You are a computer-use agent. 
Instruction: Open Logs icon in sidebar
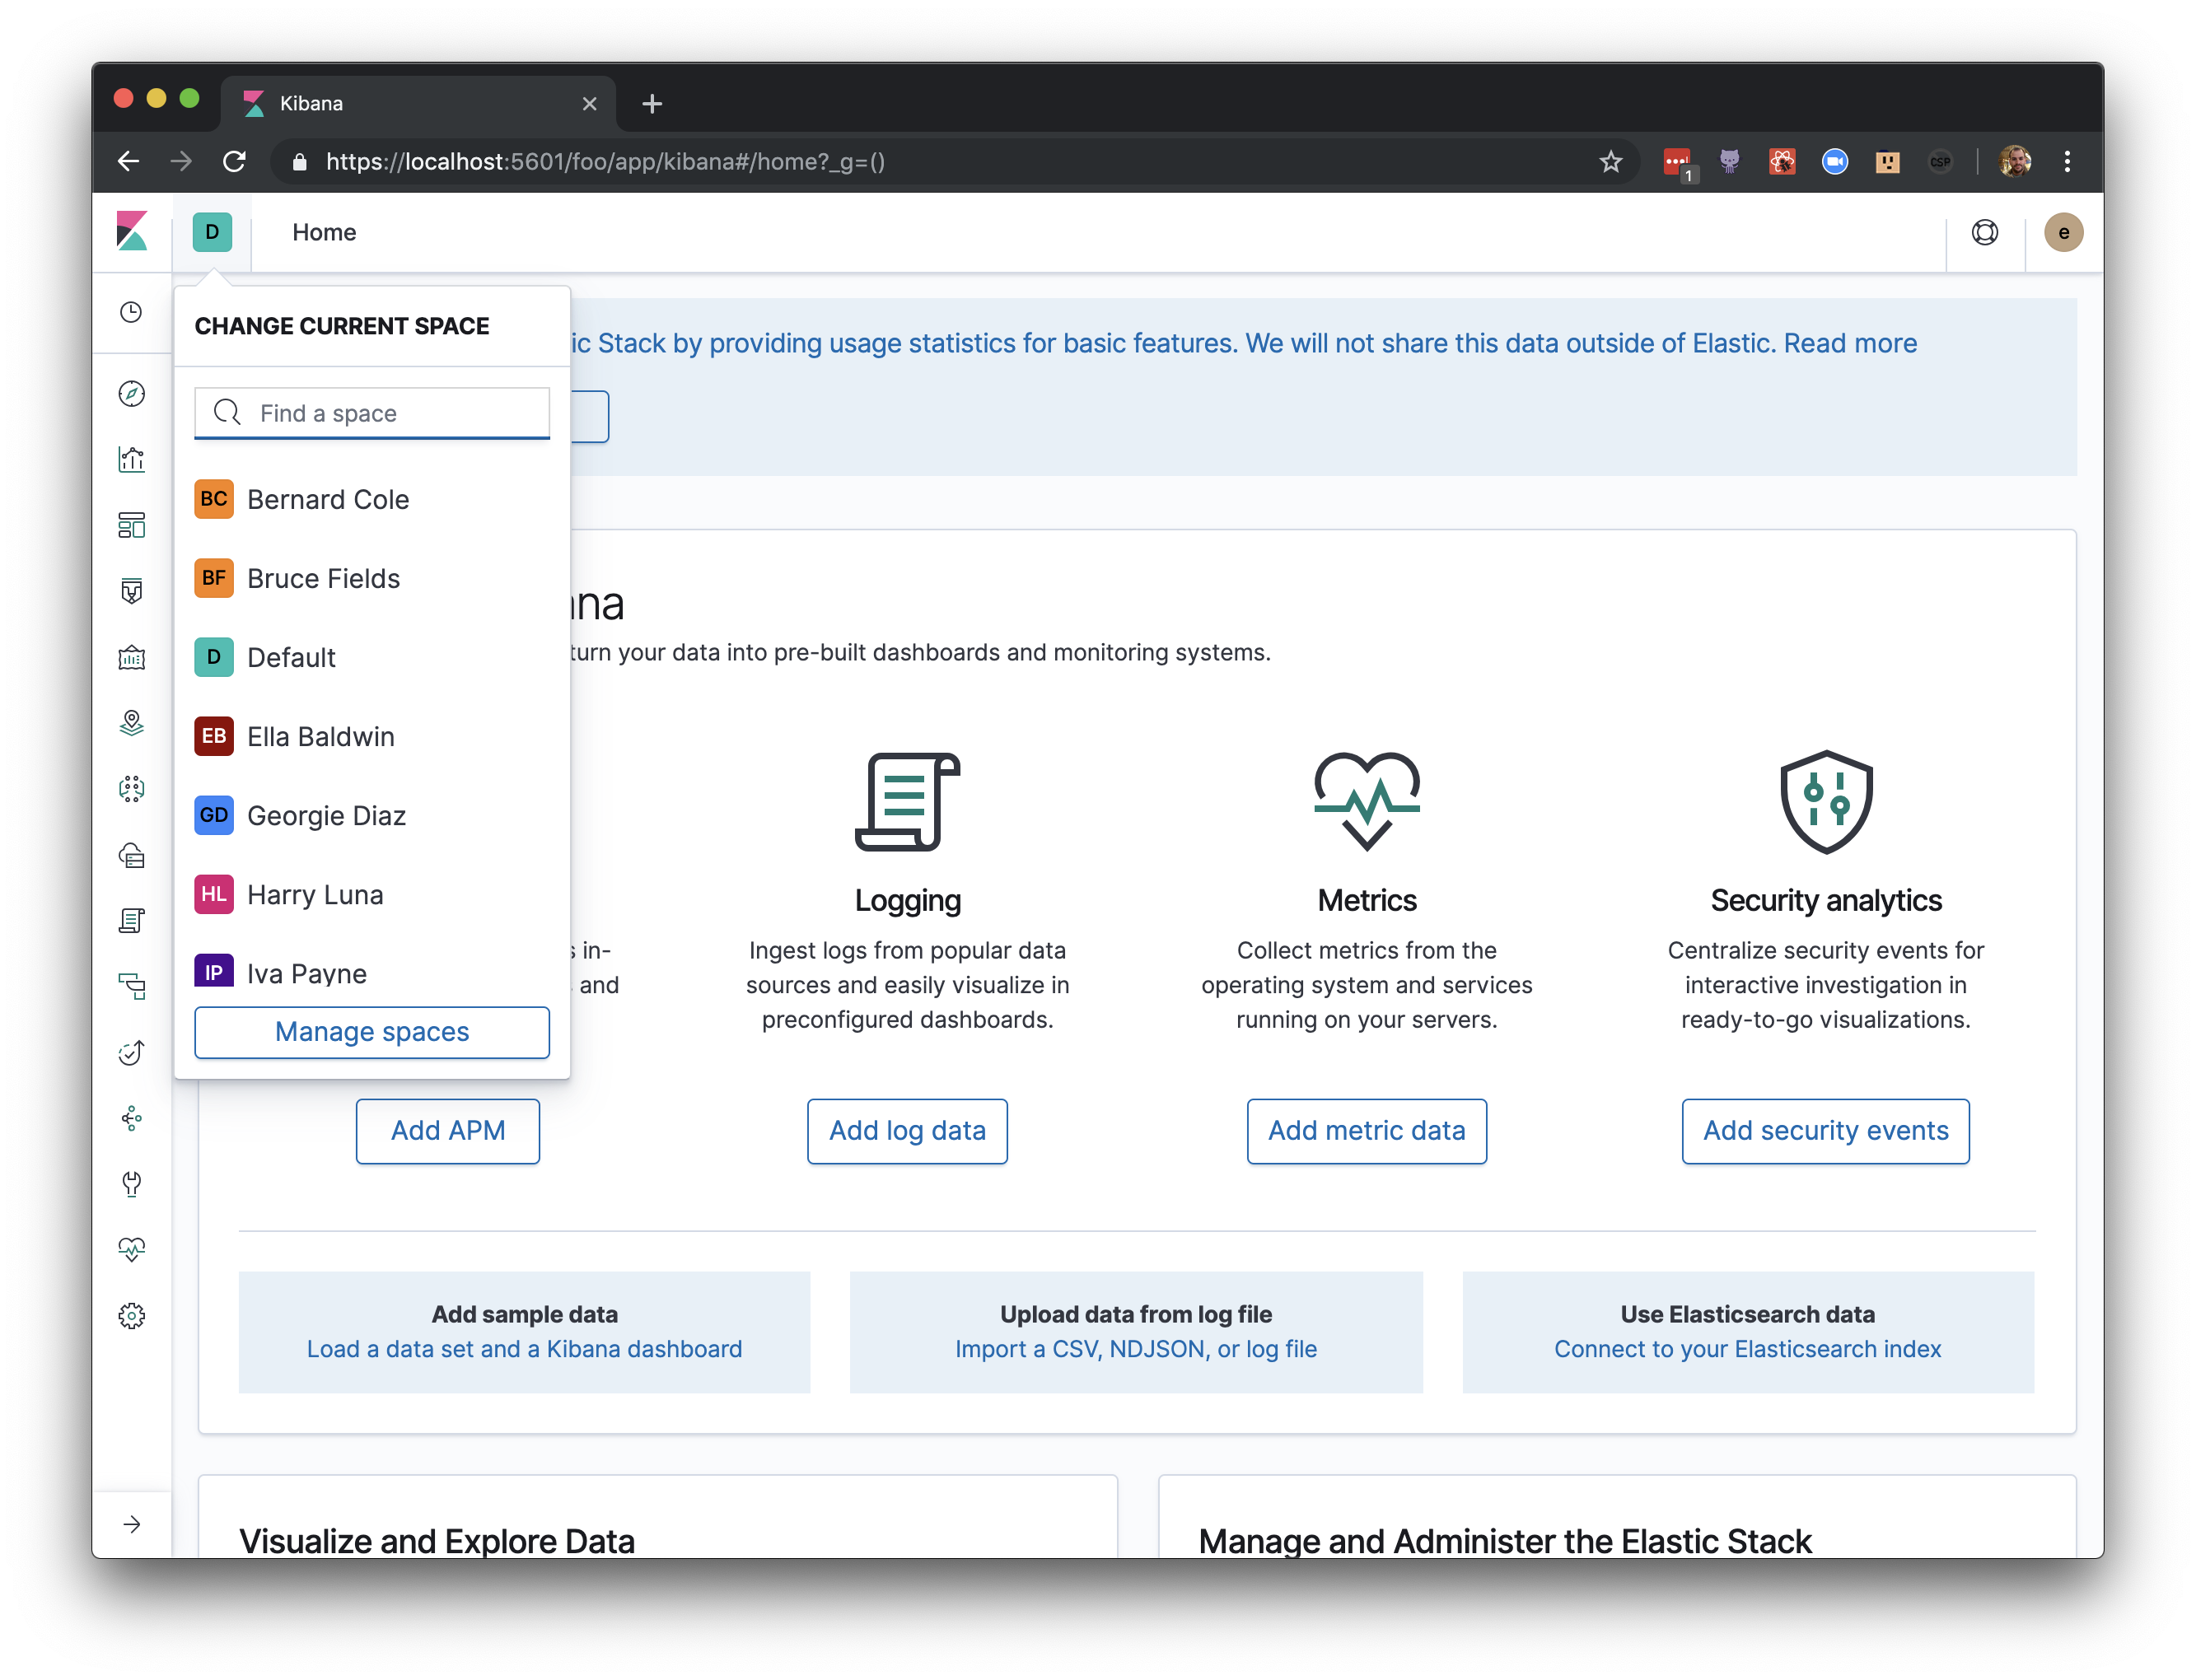131,921
